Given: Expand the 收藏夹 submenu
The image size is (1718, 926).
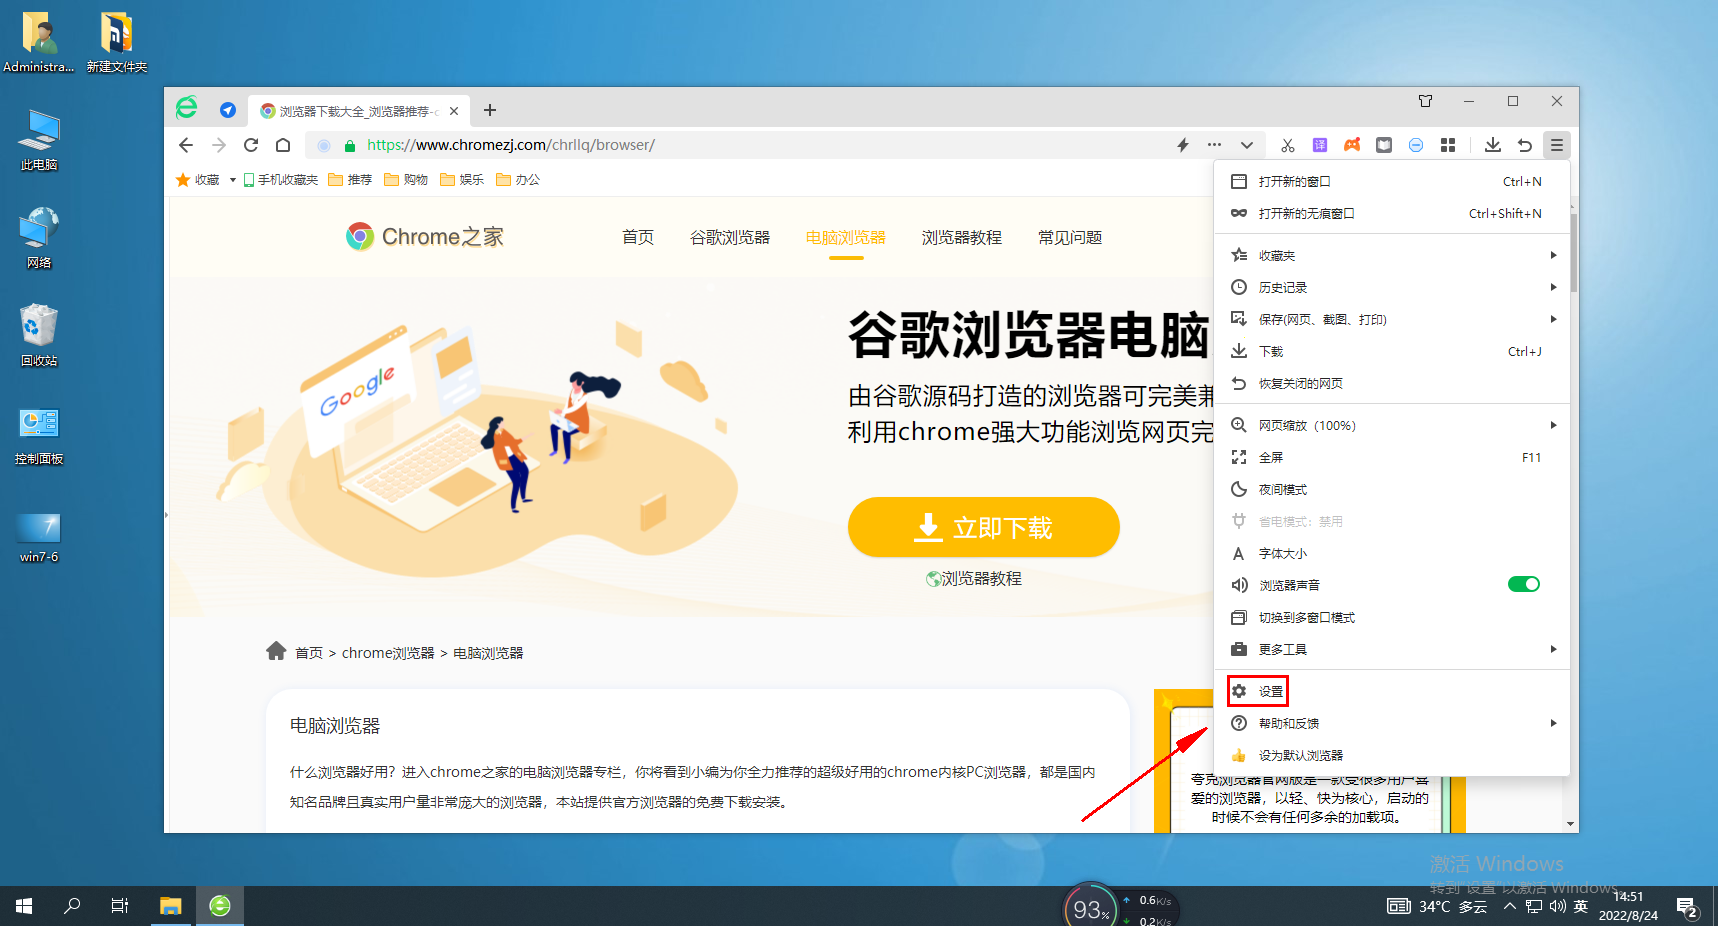Looking at the screenshot, I should click(x=1392, y=256).
